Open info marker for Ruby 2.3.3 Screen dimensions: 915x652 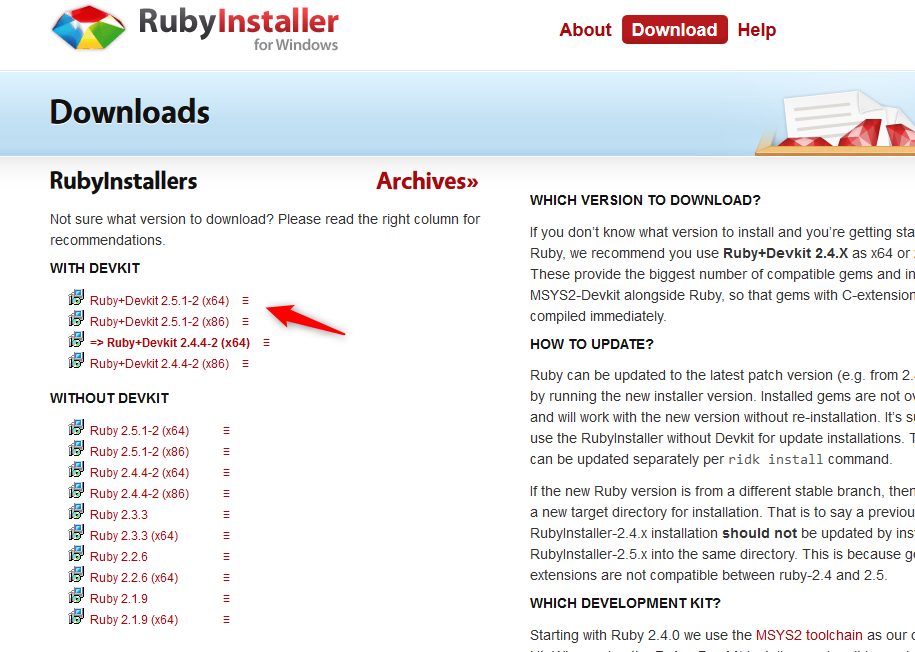click(x=226, y=515)
